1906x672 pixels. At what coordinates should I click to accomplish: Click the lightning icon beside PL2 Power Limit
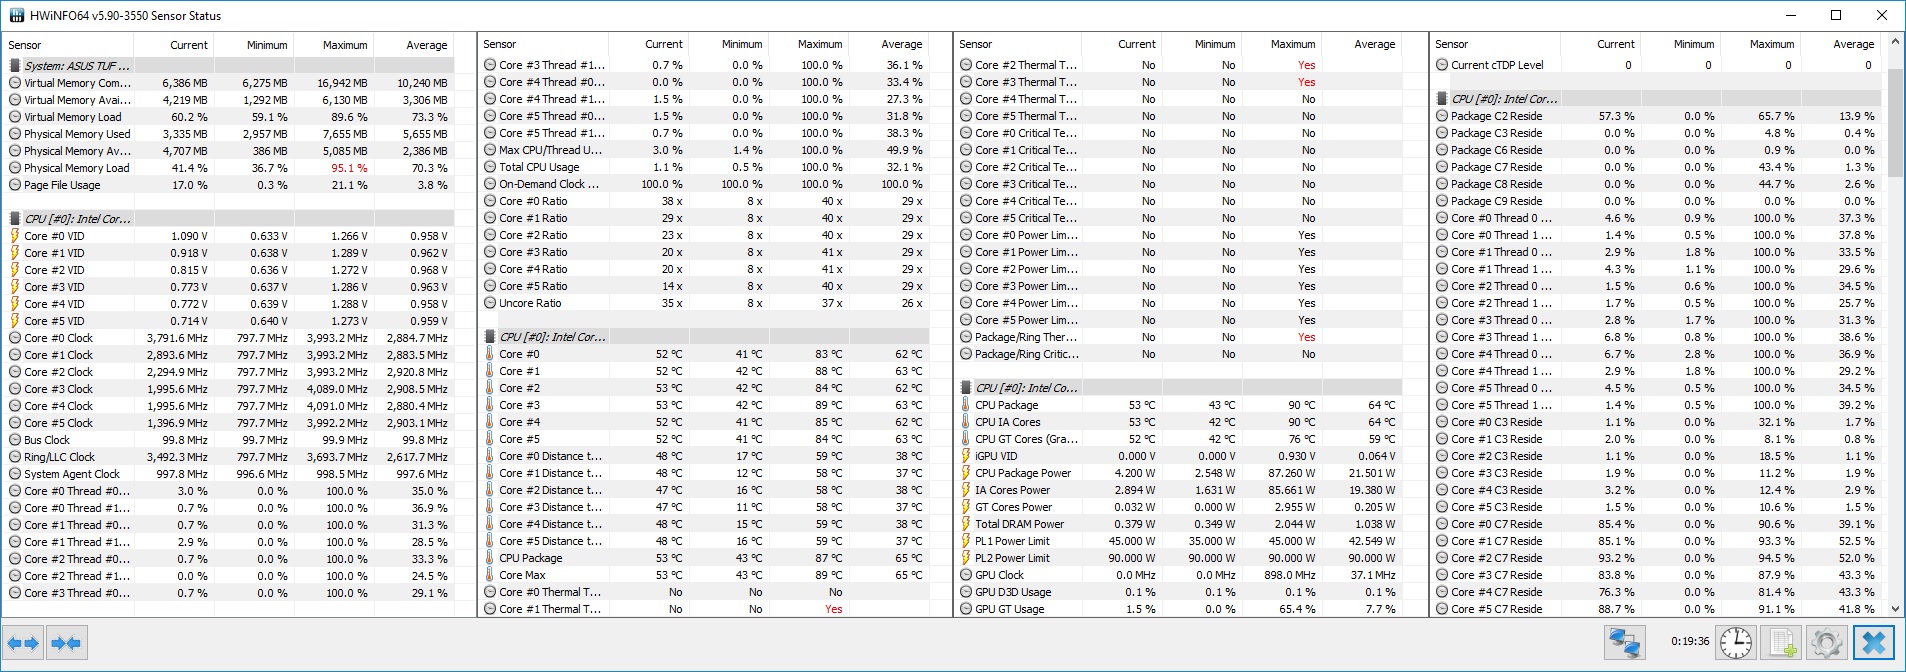click(965, 558)
